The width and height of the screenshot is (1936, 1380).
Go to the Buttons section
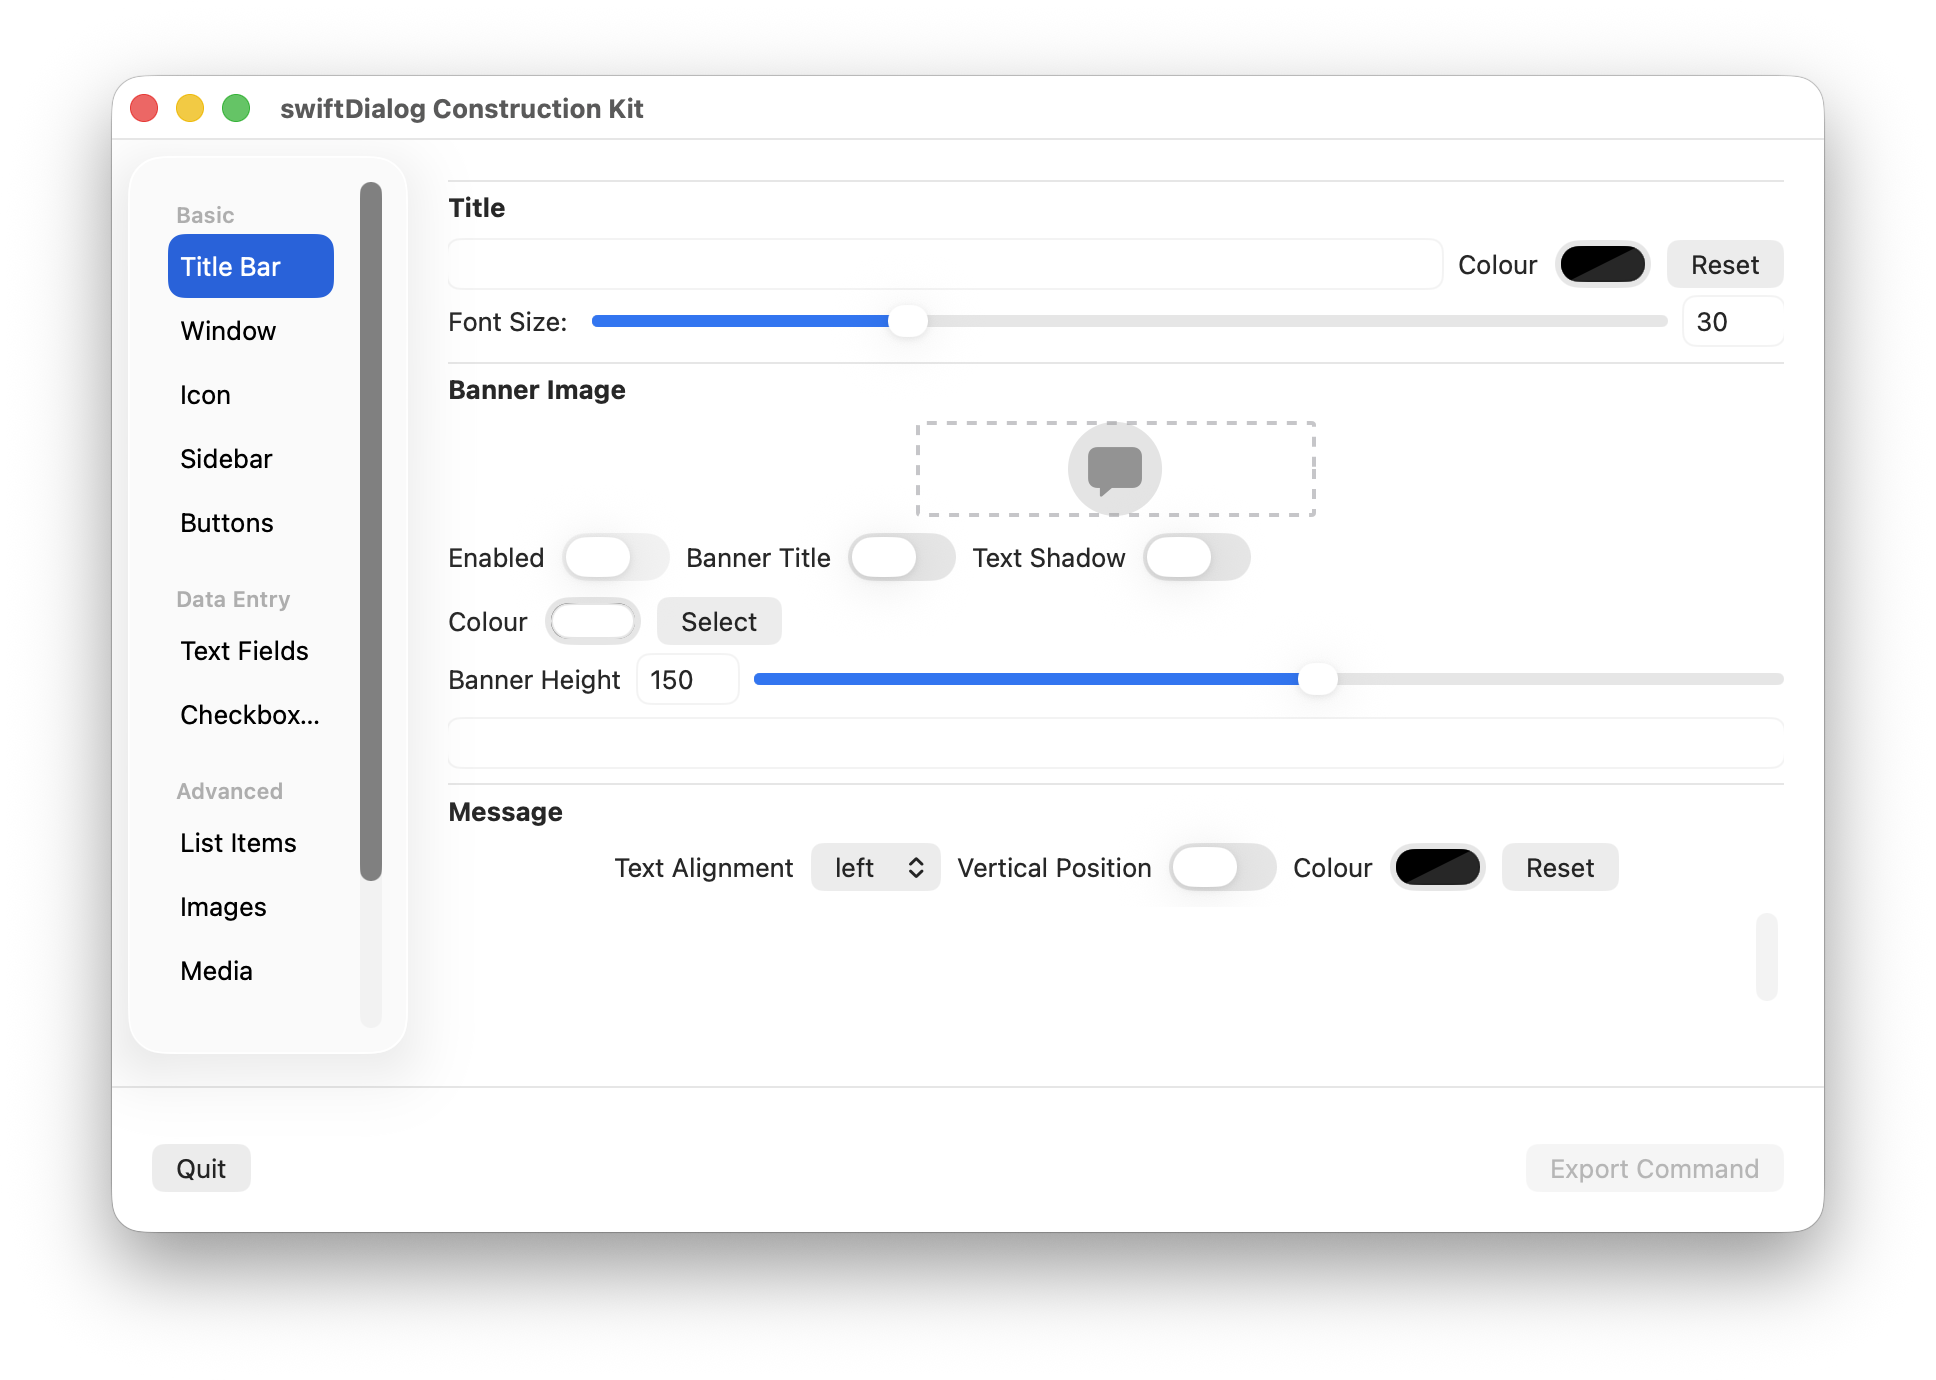(x=227, y=523)
